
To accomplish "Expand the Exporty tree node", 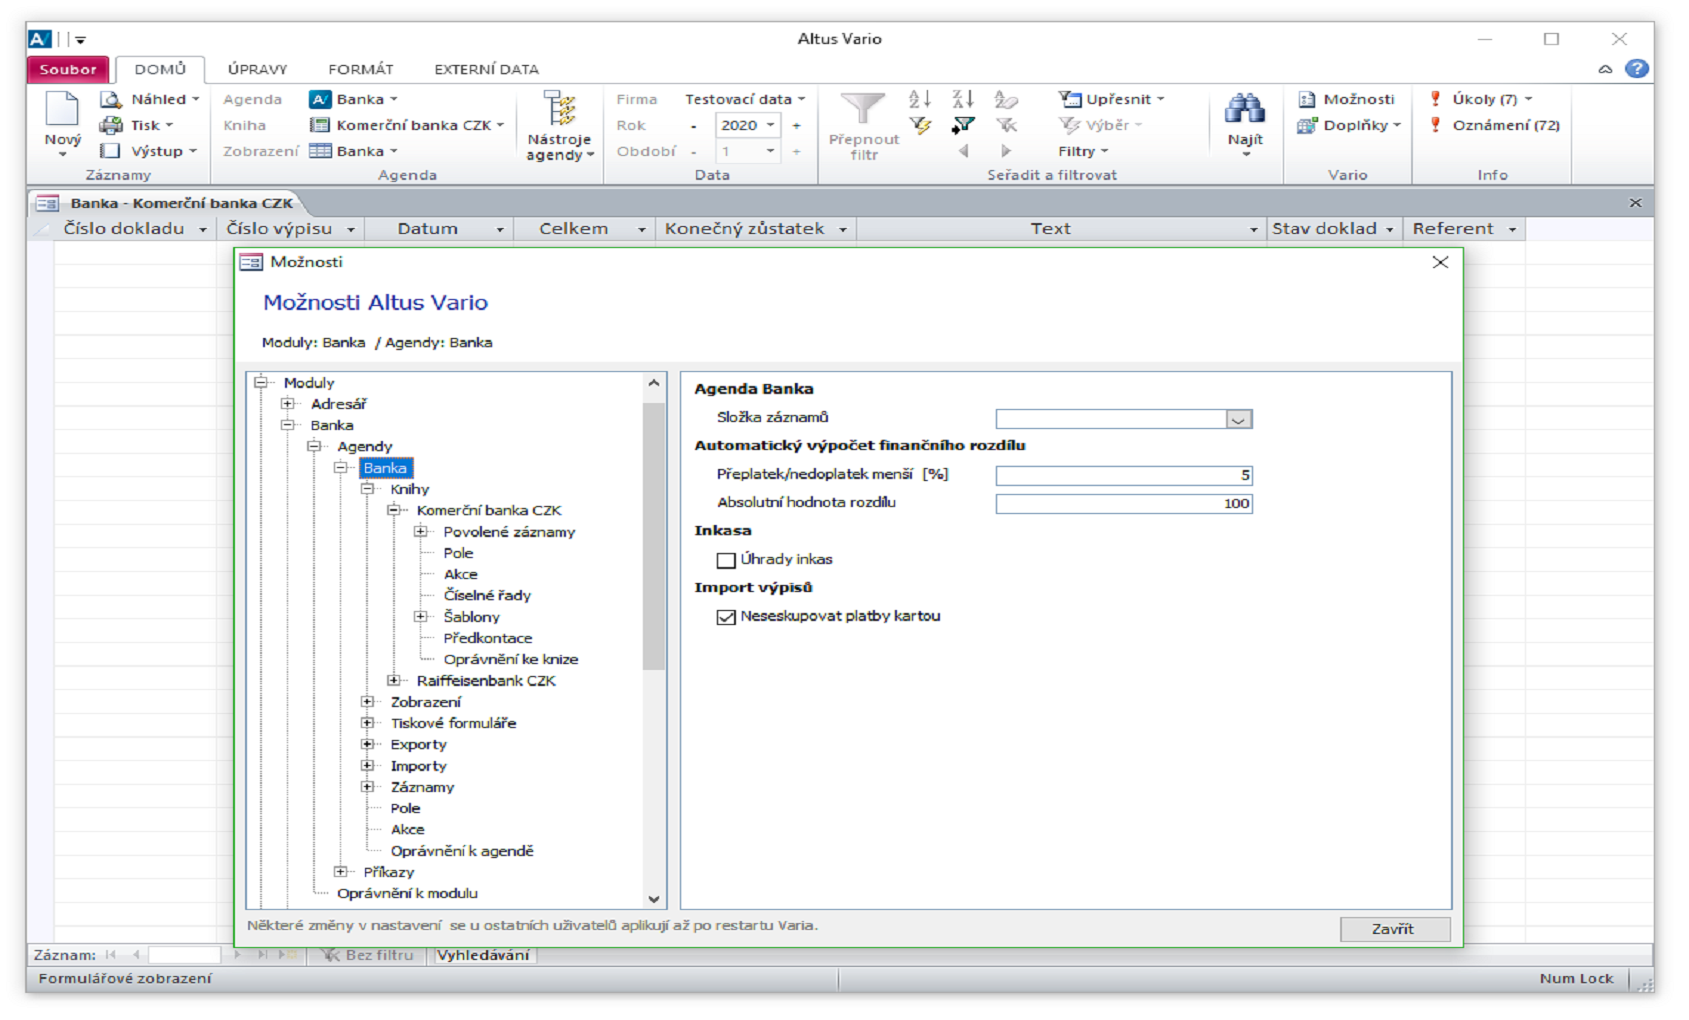I will coord(368,745).
